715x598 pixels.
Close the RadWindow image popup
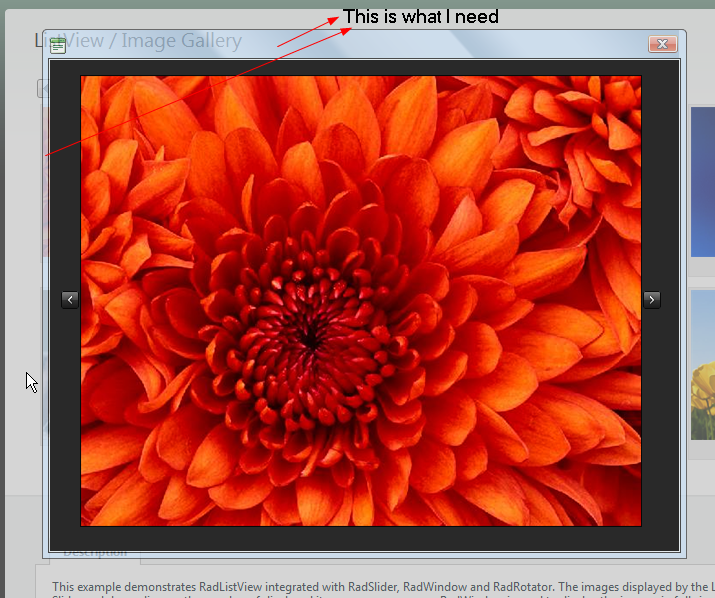[x=663, y=44]
